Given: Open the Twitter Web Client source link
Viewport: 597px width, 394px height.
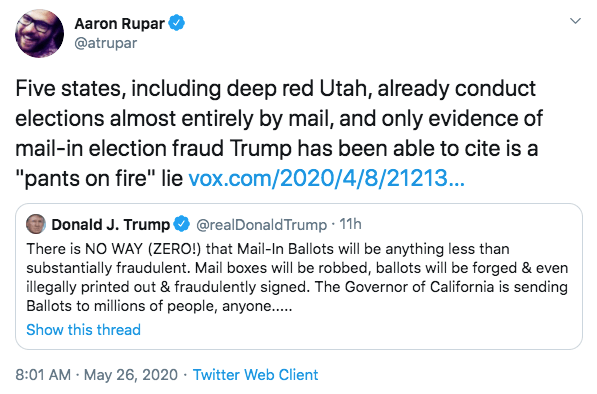Looking at the screenshot, I should (x=255, y=375).
